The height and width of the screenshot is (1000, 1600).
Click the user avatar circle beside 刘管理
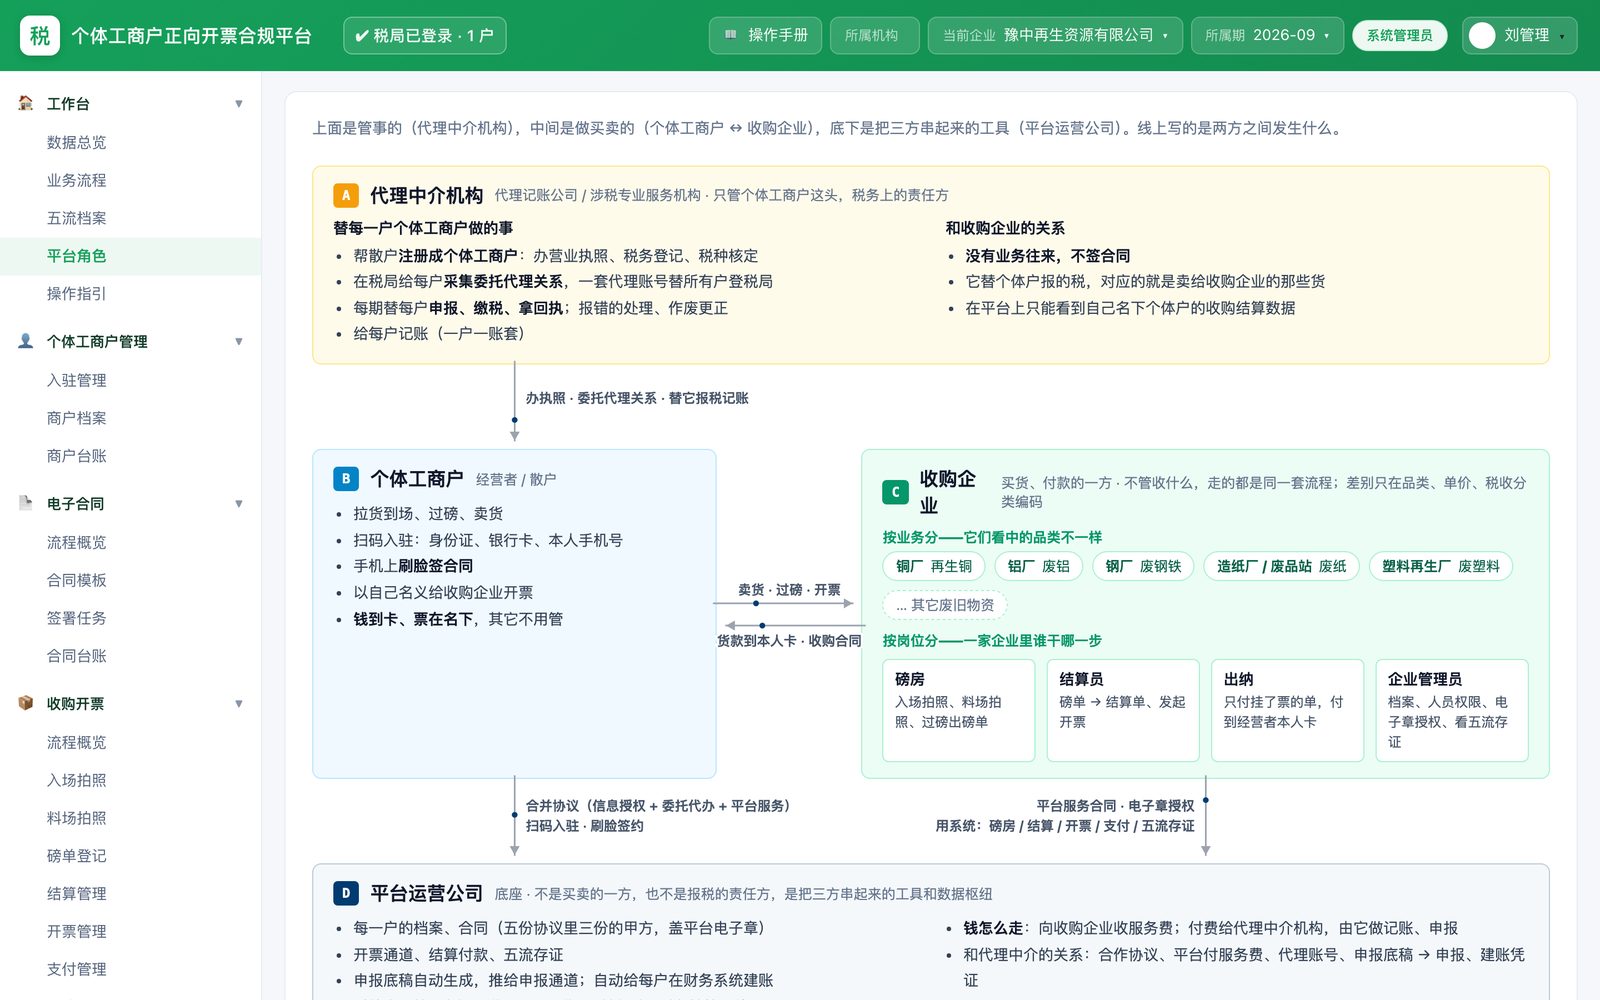(x=1483, y=35)
